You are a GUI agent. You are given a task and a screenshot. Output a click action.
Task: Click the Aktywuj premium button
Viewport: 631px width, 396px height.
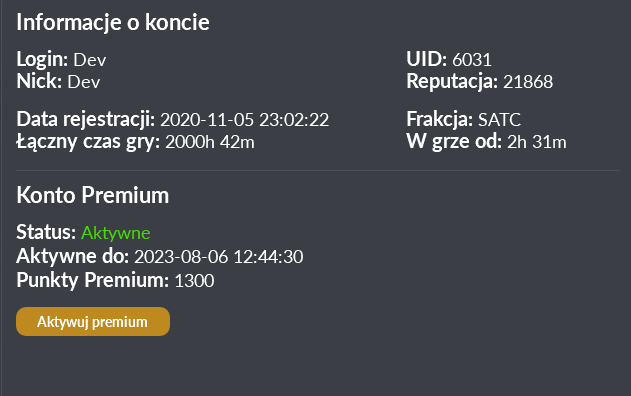coord(93,322)
